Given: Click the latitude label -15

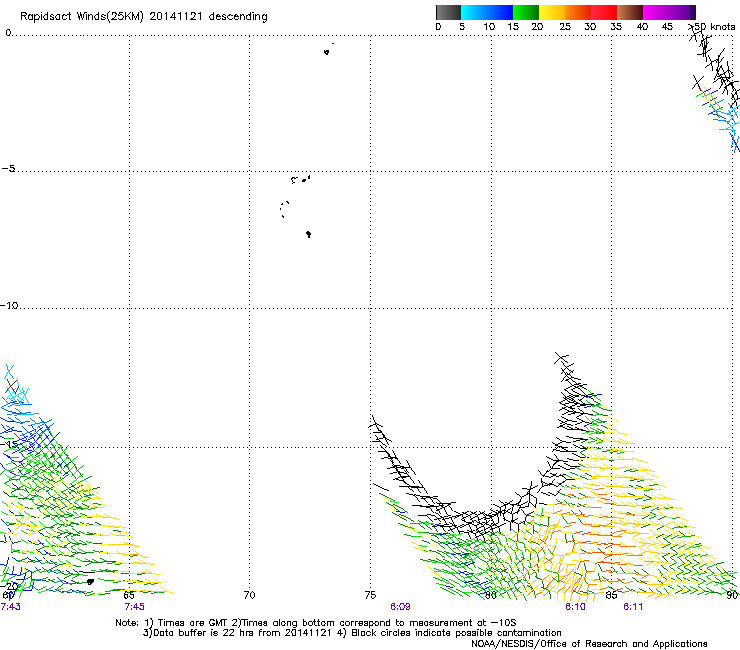Looking at the screenshot, I should 9,444.
